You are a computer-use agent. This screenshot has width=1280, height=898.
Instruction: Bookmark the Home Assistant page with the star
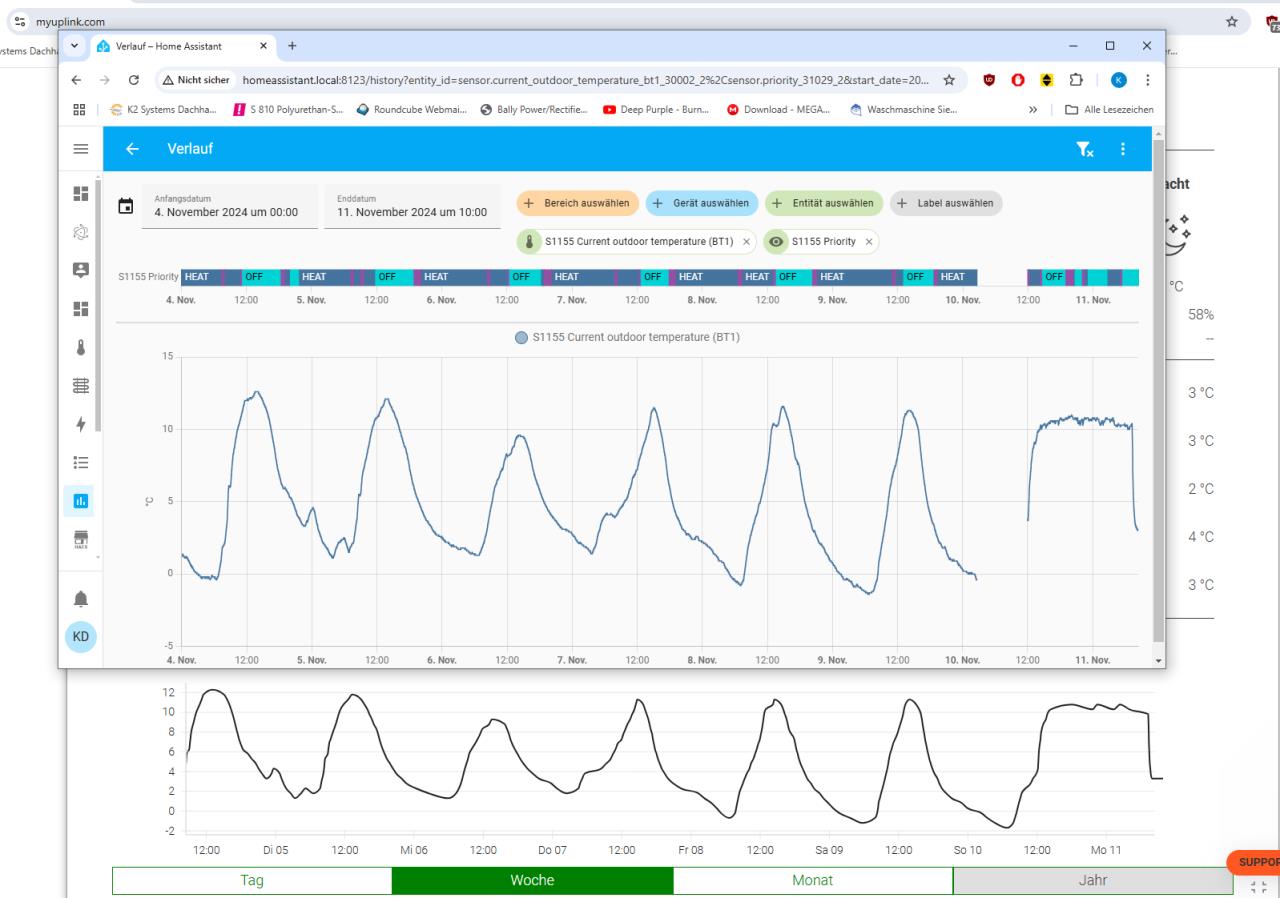click(x=948, y=81)
